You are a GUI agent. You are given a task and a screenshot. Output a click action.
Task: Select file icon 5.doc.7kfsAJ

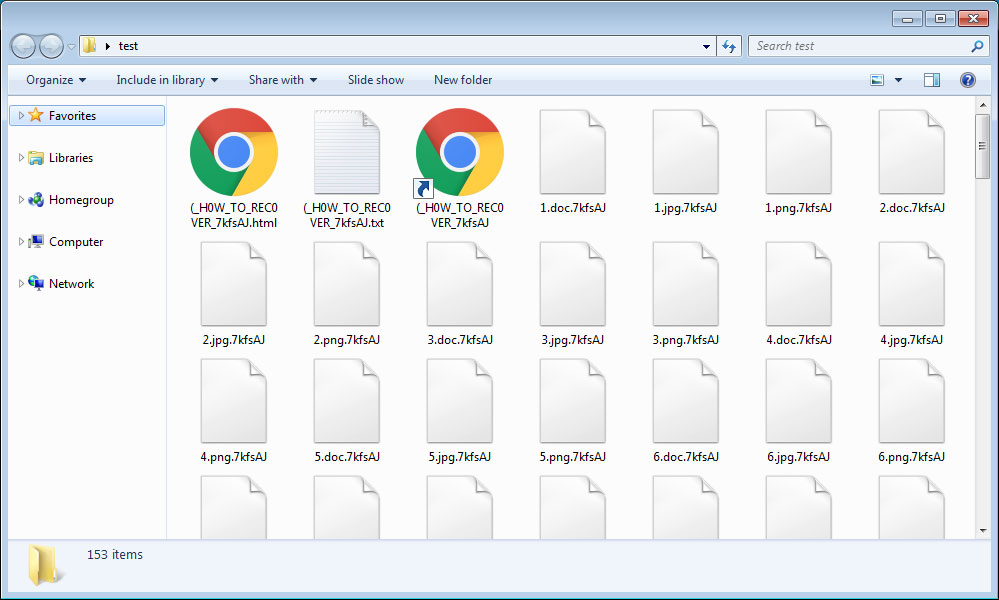tap(347, 401)
